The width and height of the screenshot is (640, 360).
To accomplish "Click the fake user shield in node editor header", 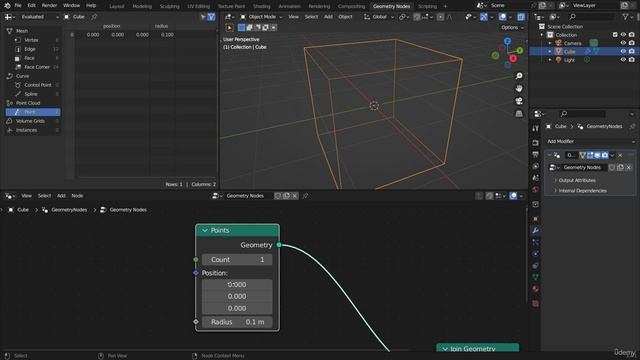I will click(x=278, y=196).
